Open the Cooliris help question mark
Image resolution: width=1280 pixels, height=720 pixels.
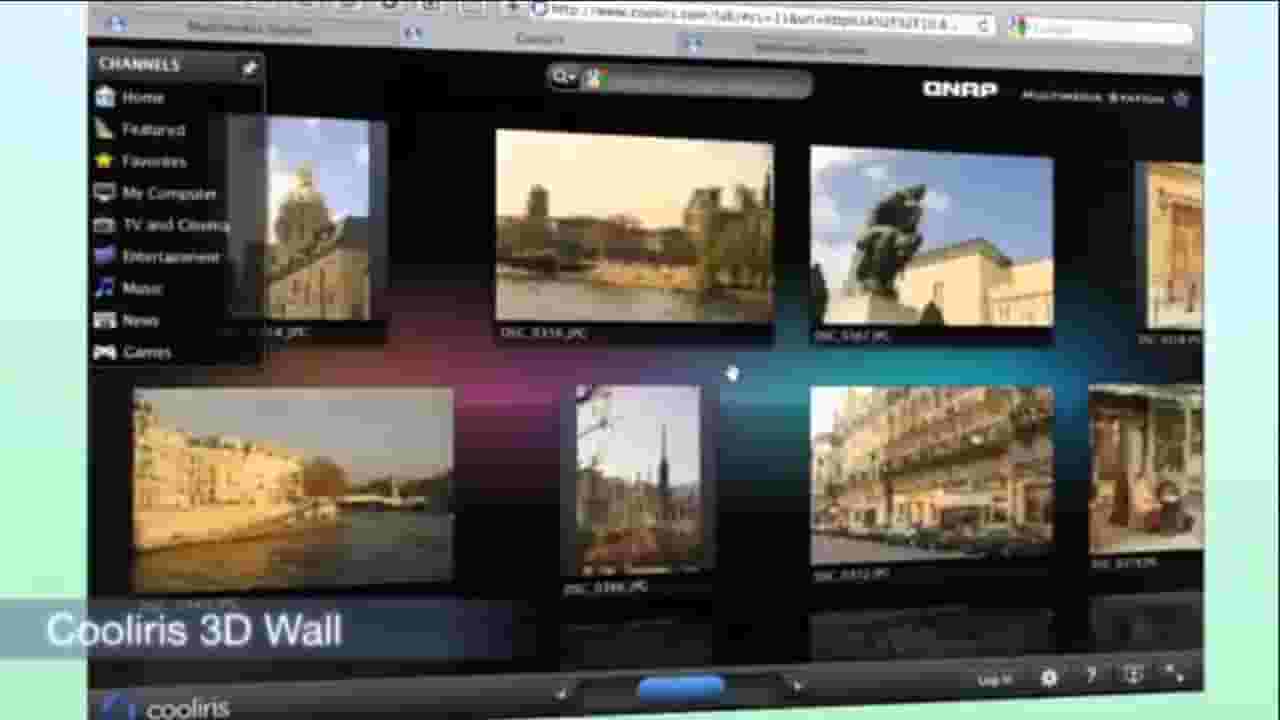pos(1091,677)
